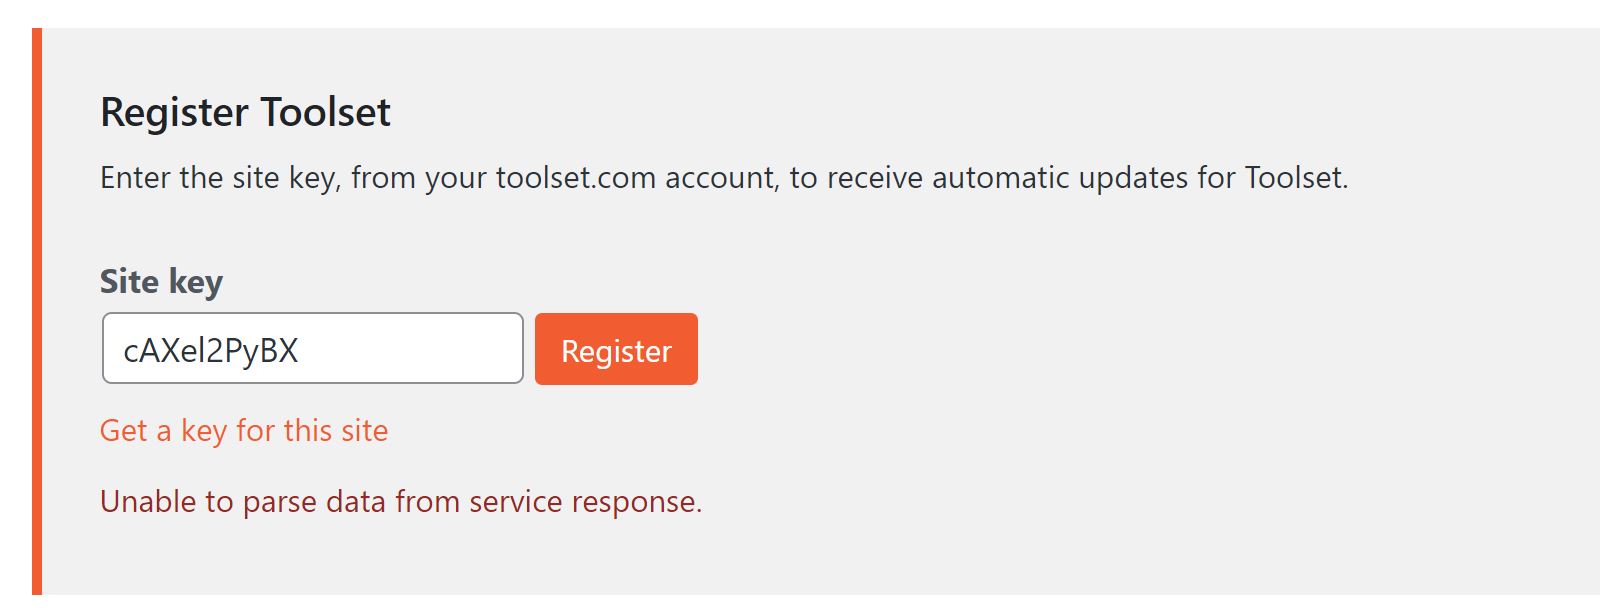Click the site key instructions description text
This screenshot has height=608, width=1600.
(724, 178)
